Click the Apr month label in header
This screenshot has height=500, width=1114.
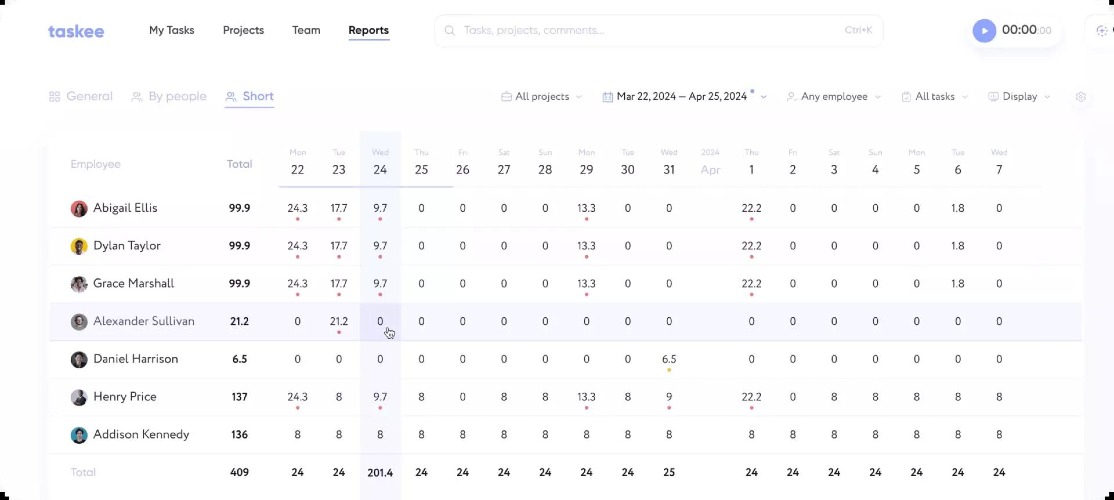coord(710,170)
